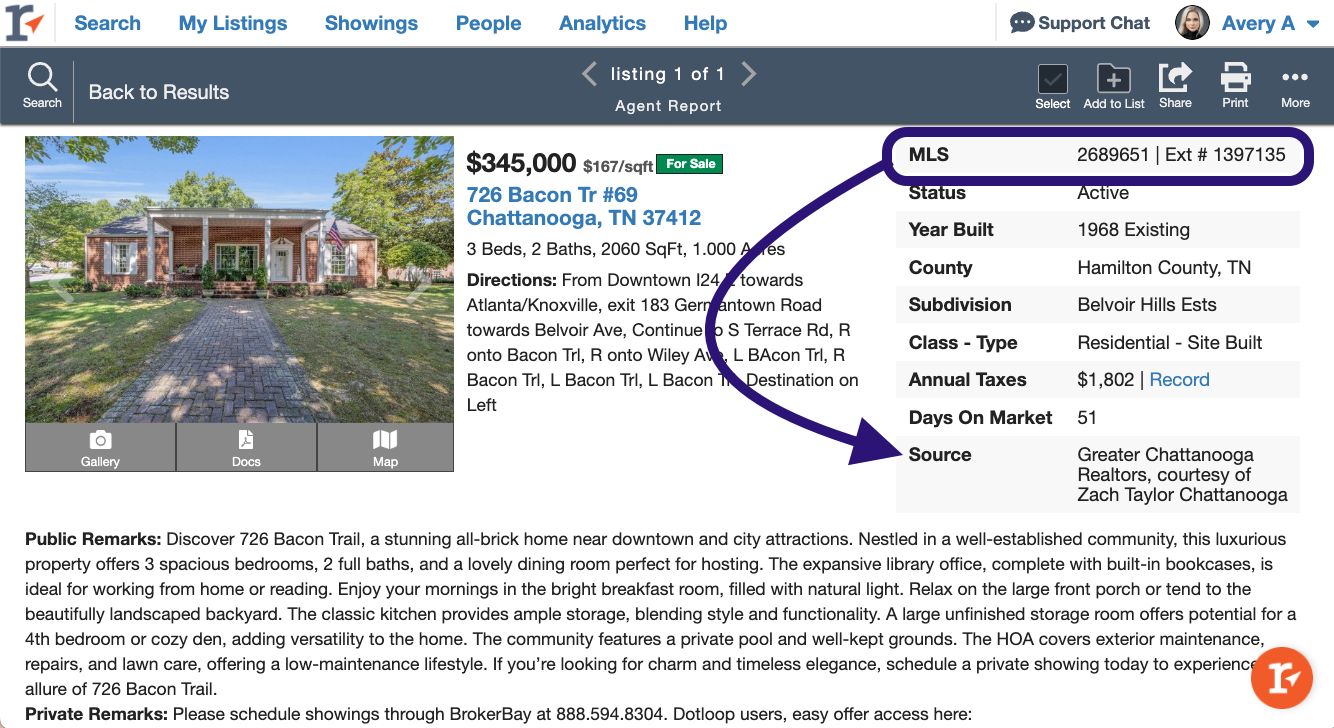Open the My Listings menu
This screenshot has height=728, width=1334.
pyautogui.click(x=234, y=23)
